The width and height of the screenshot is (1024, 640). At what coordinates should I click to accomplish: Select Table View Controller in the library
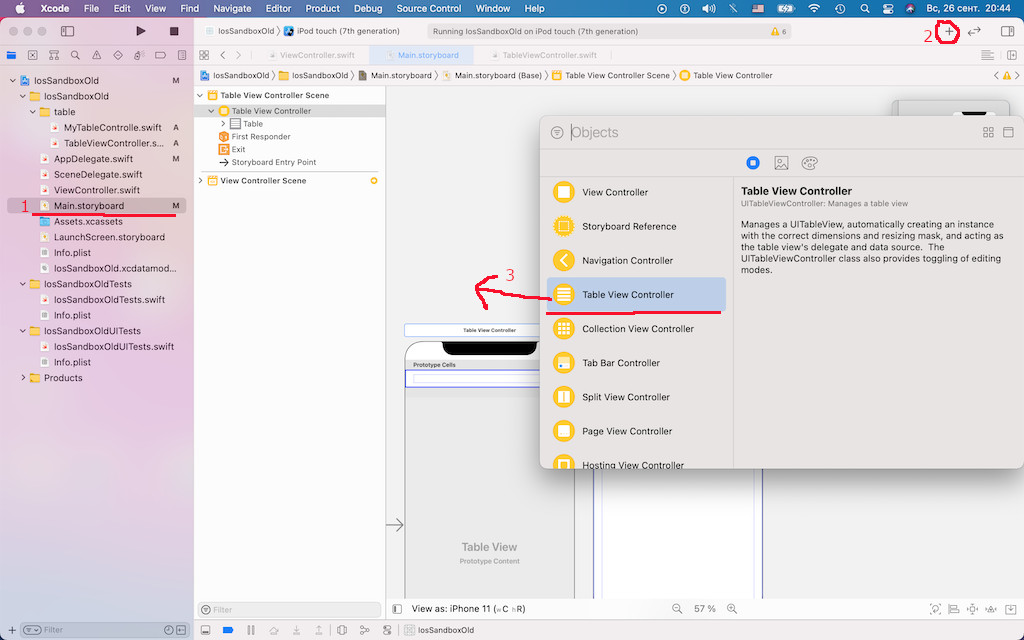[636, 295]
